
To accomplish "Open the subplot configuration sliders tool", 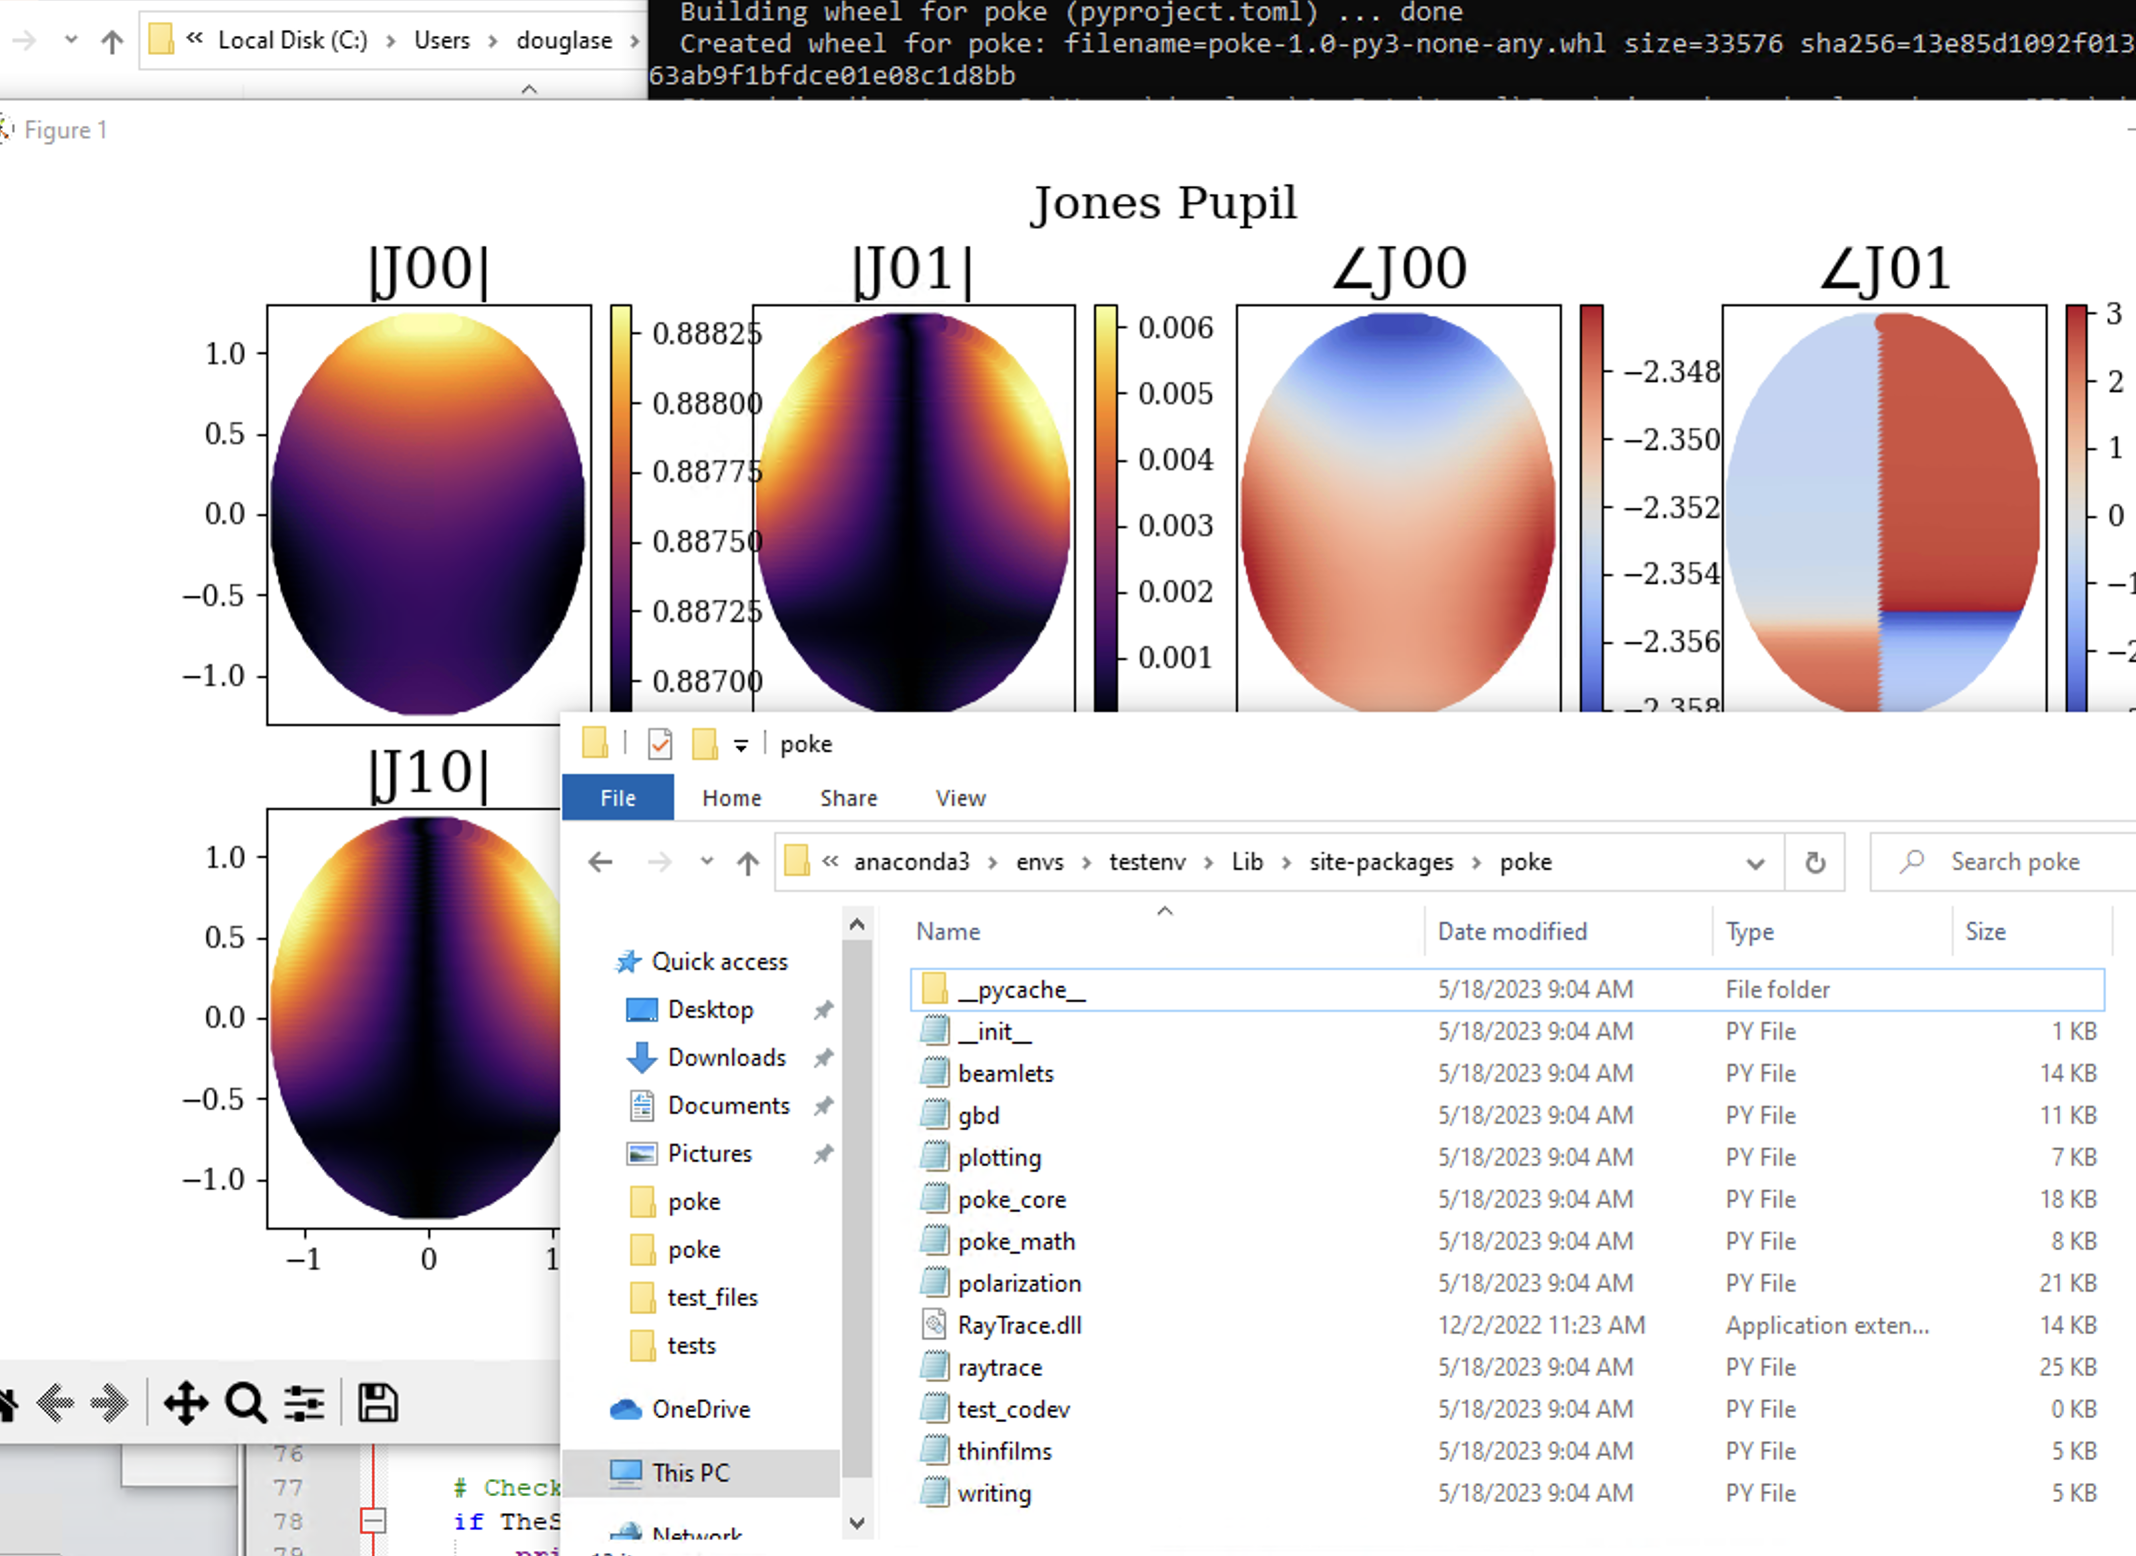I will tap(305, 1402).
